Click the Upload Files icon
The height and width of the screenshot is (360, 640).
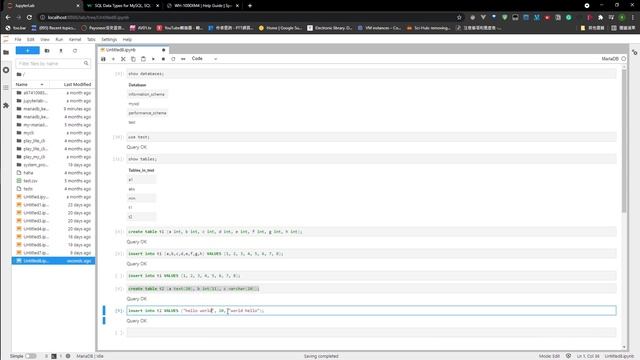pos(61,51)
